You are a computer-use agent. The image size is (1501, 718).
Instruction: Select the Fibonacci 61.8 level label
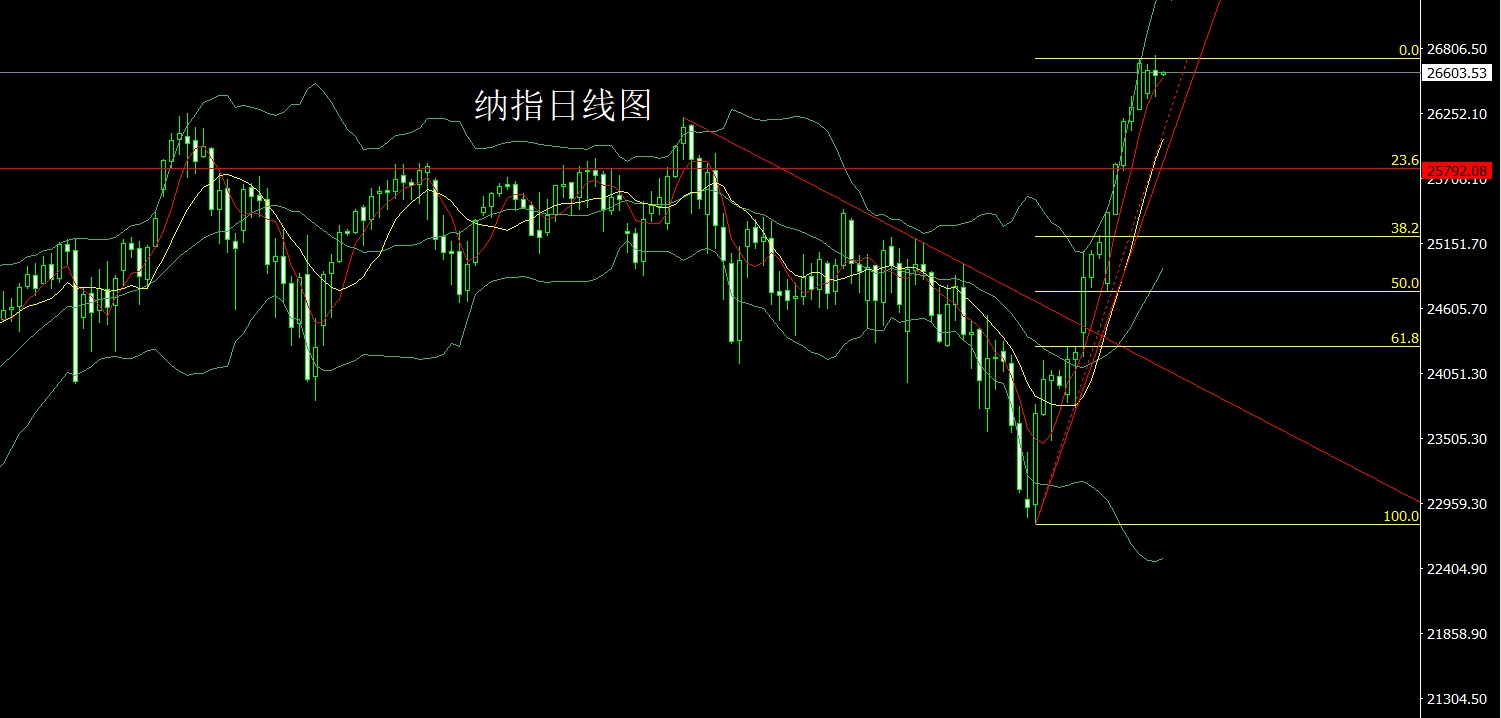pyautogui.click(x=1405, y=339)
